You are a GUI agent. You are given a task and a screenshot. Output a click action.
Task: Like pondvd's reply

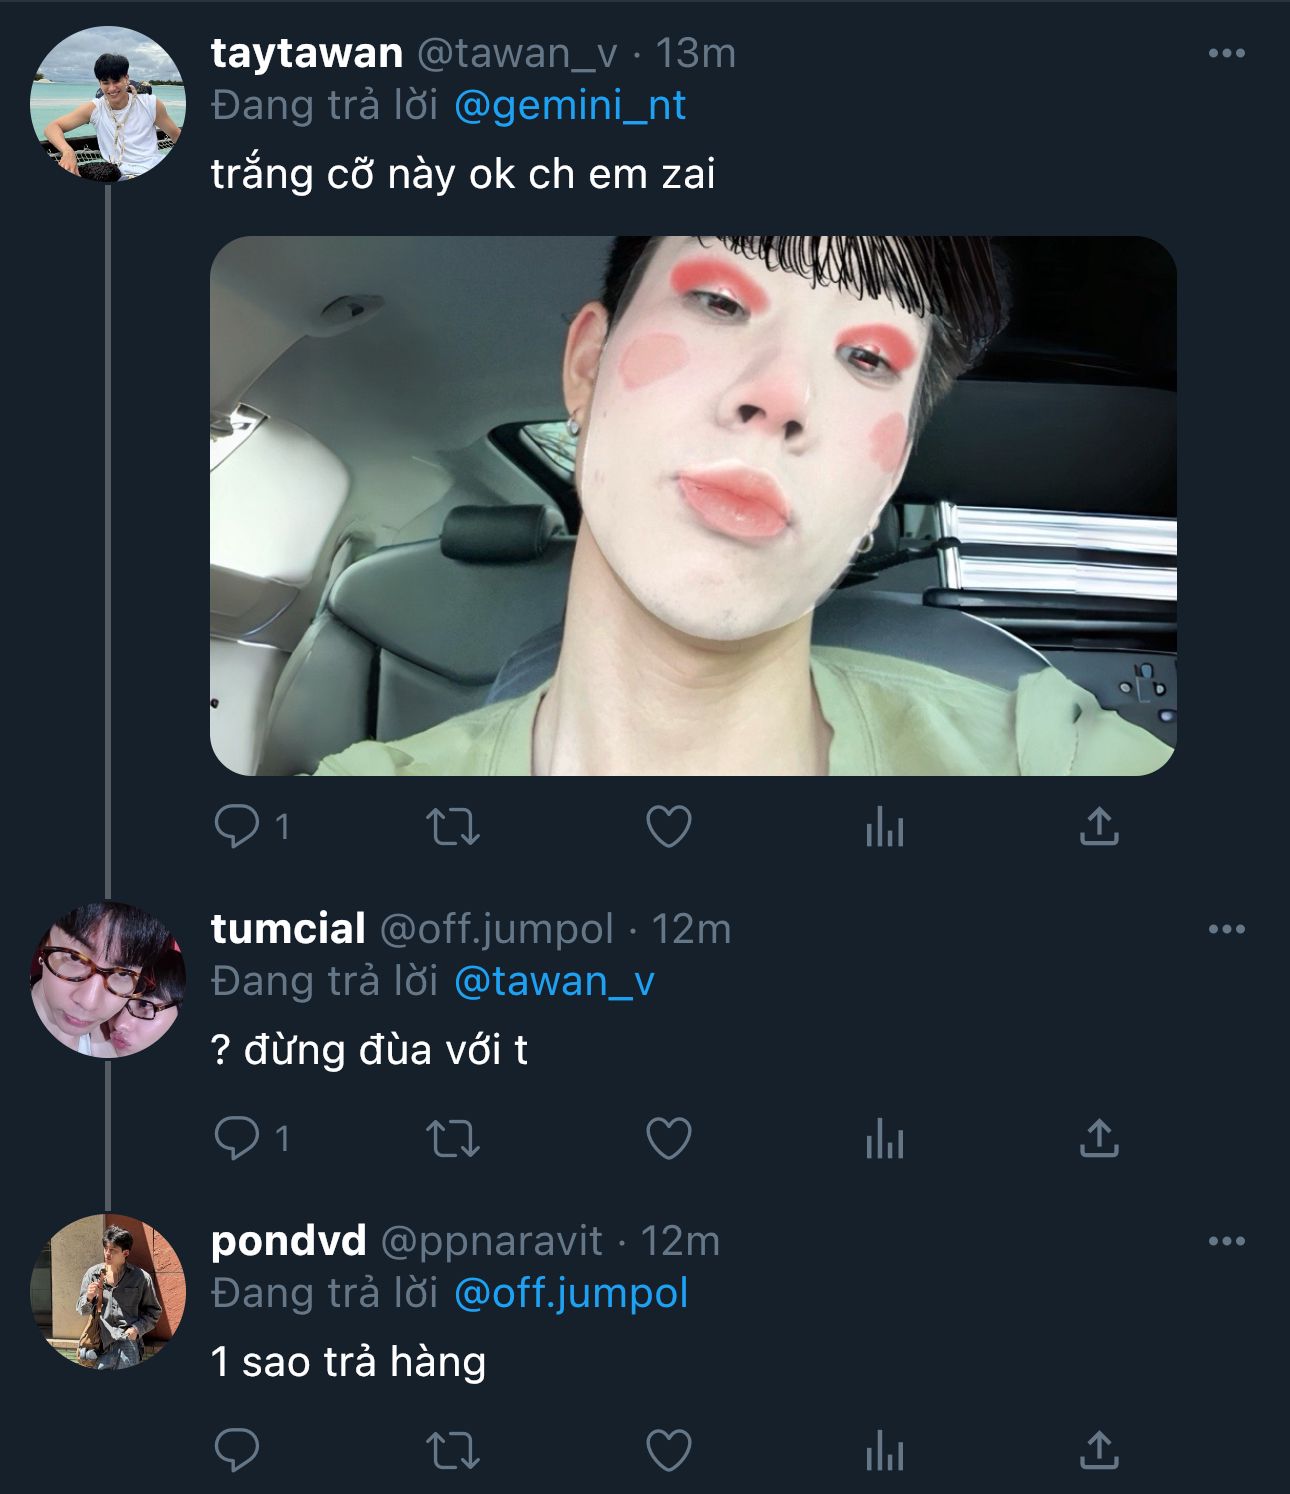point(669,1451)
